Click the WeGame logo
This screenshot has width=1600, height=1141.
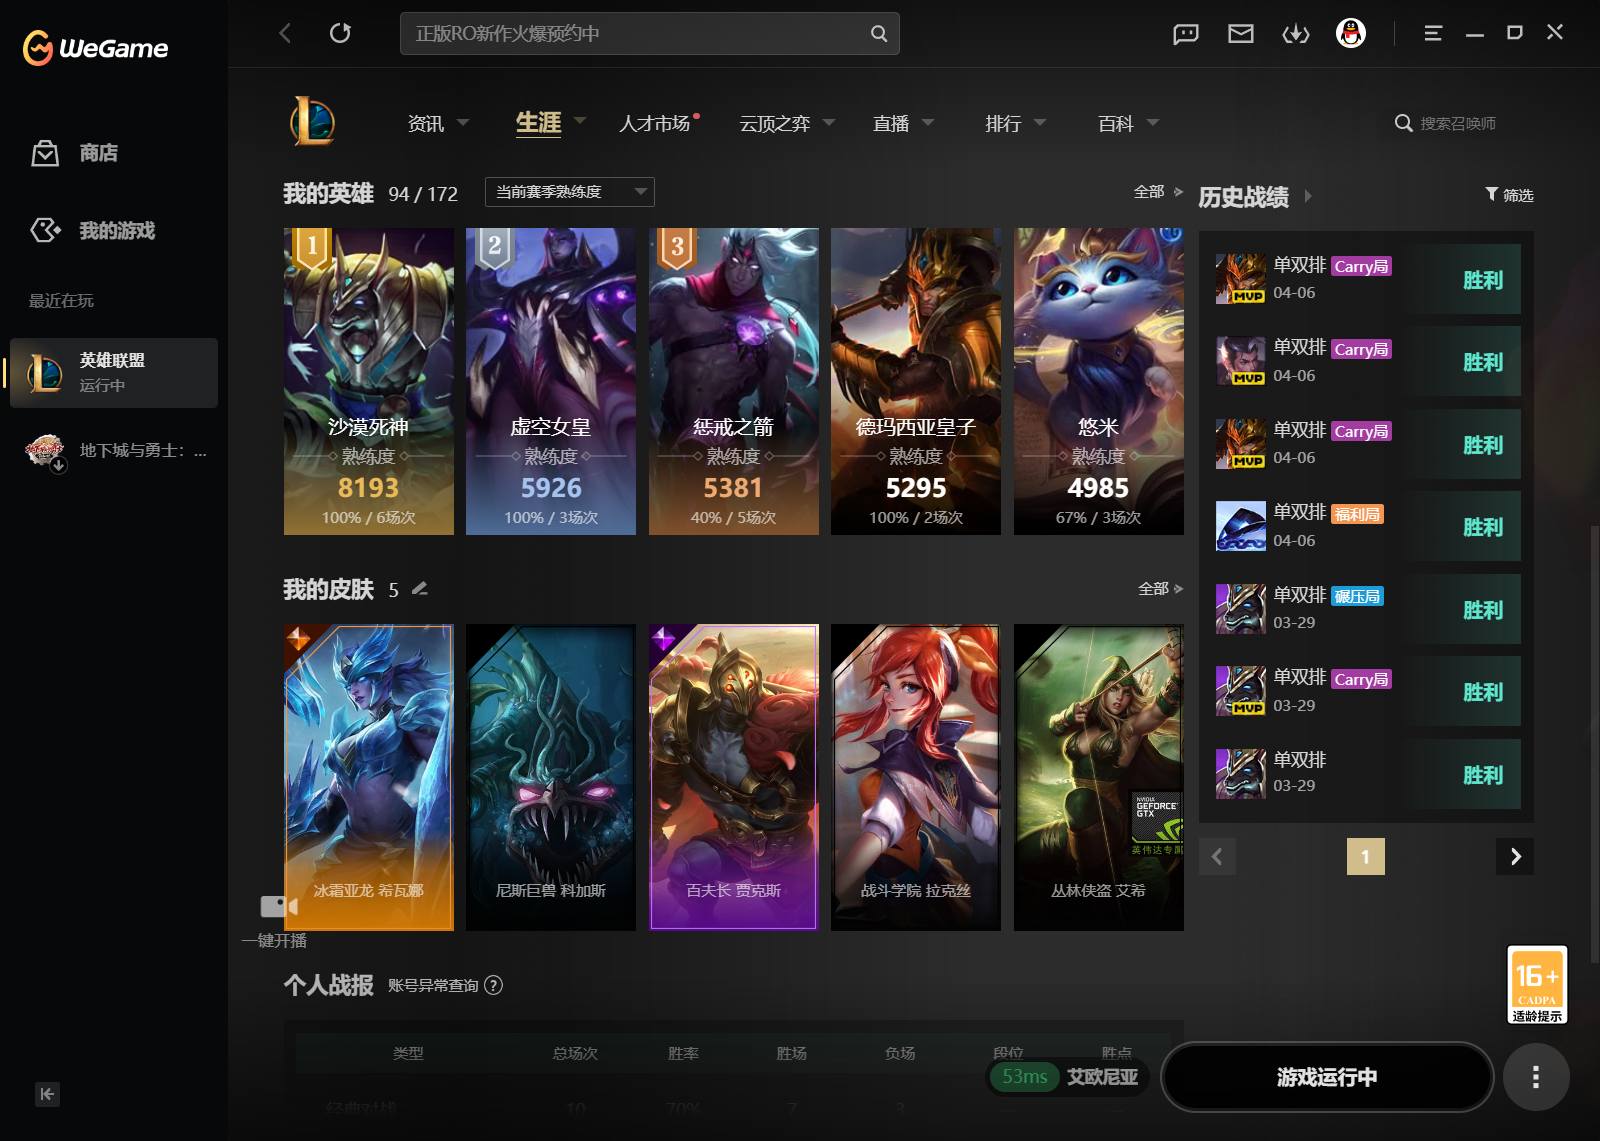click(x=96, y=47)
